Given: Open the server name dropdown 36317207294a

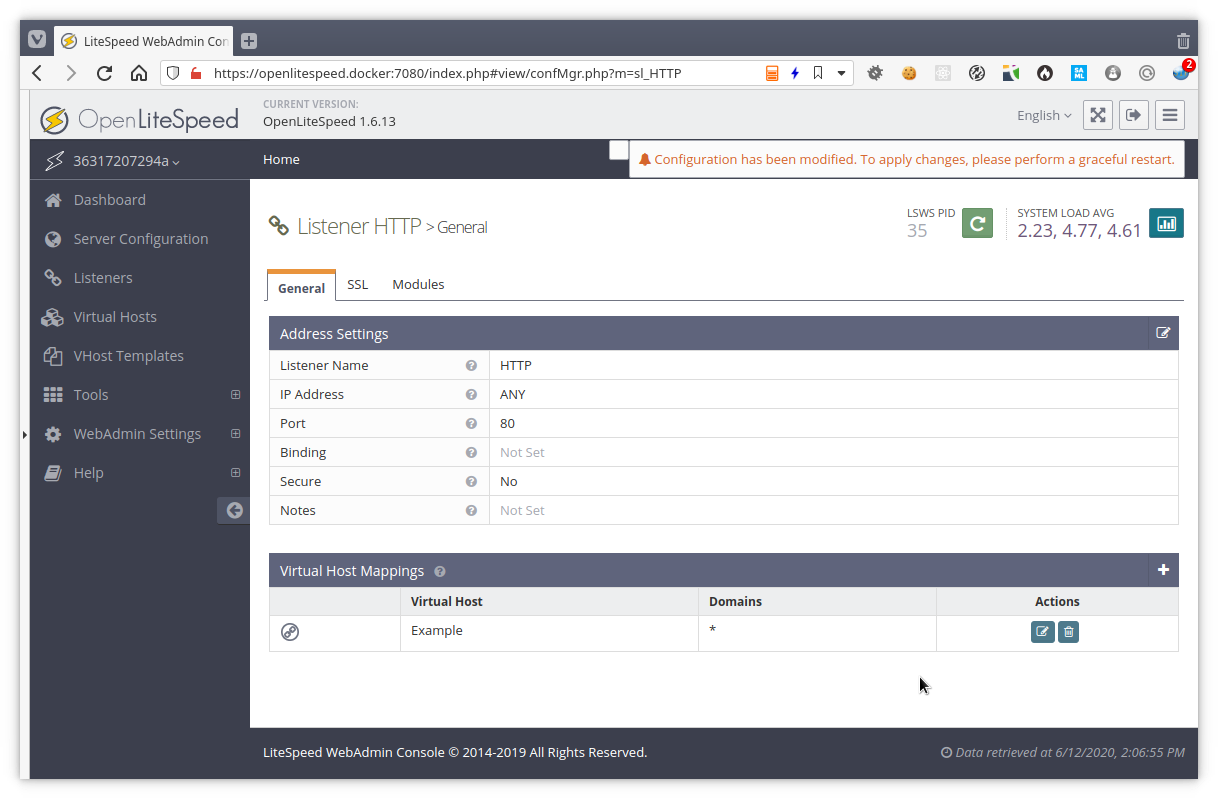Looking at the screenshot, I should coord(125,161).
